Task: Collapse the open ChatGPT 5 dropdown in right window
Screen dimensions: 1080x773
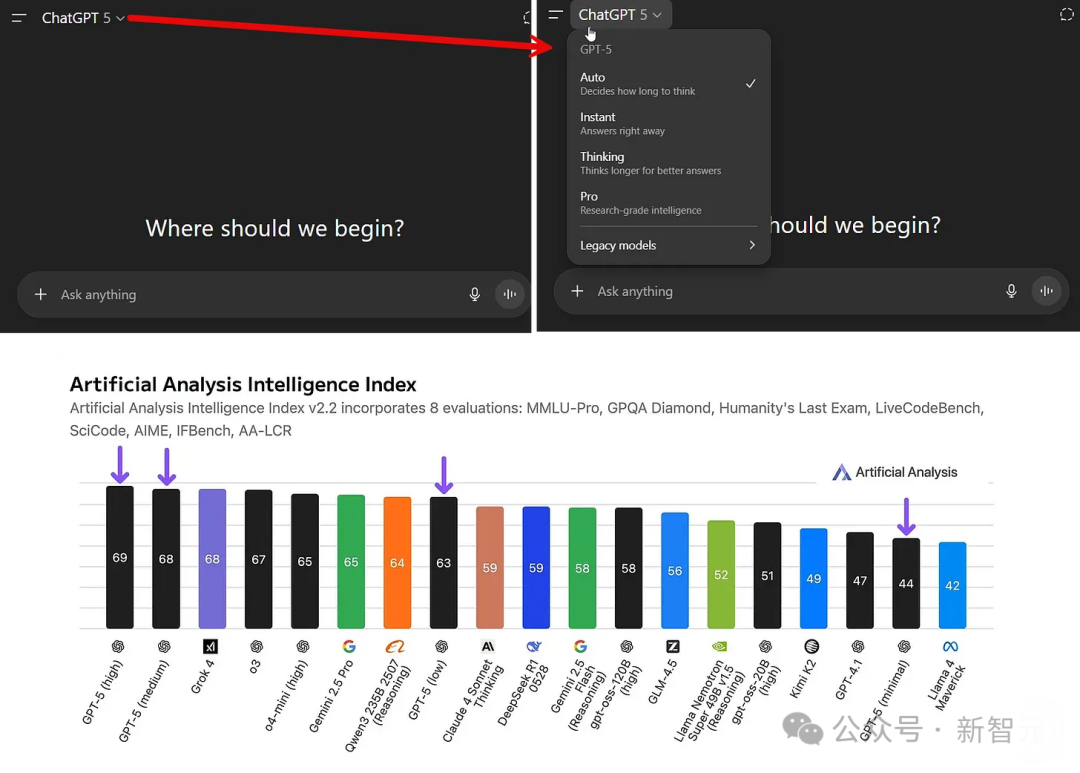Action: coord(620,15)
